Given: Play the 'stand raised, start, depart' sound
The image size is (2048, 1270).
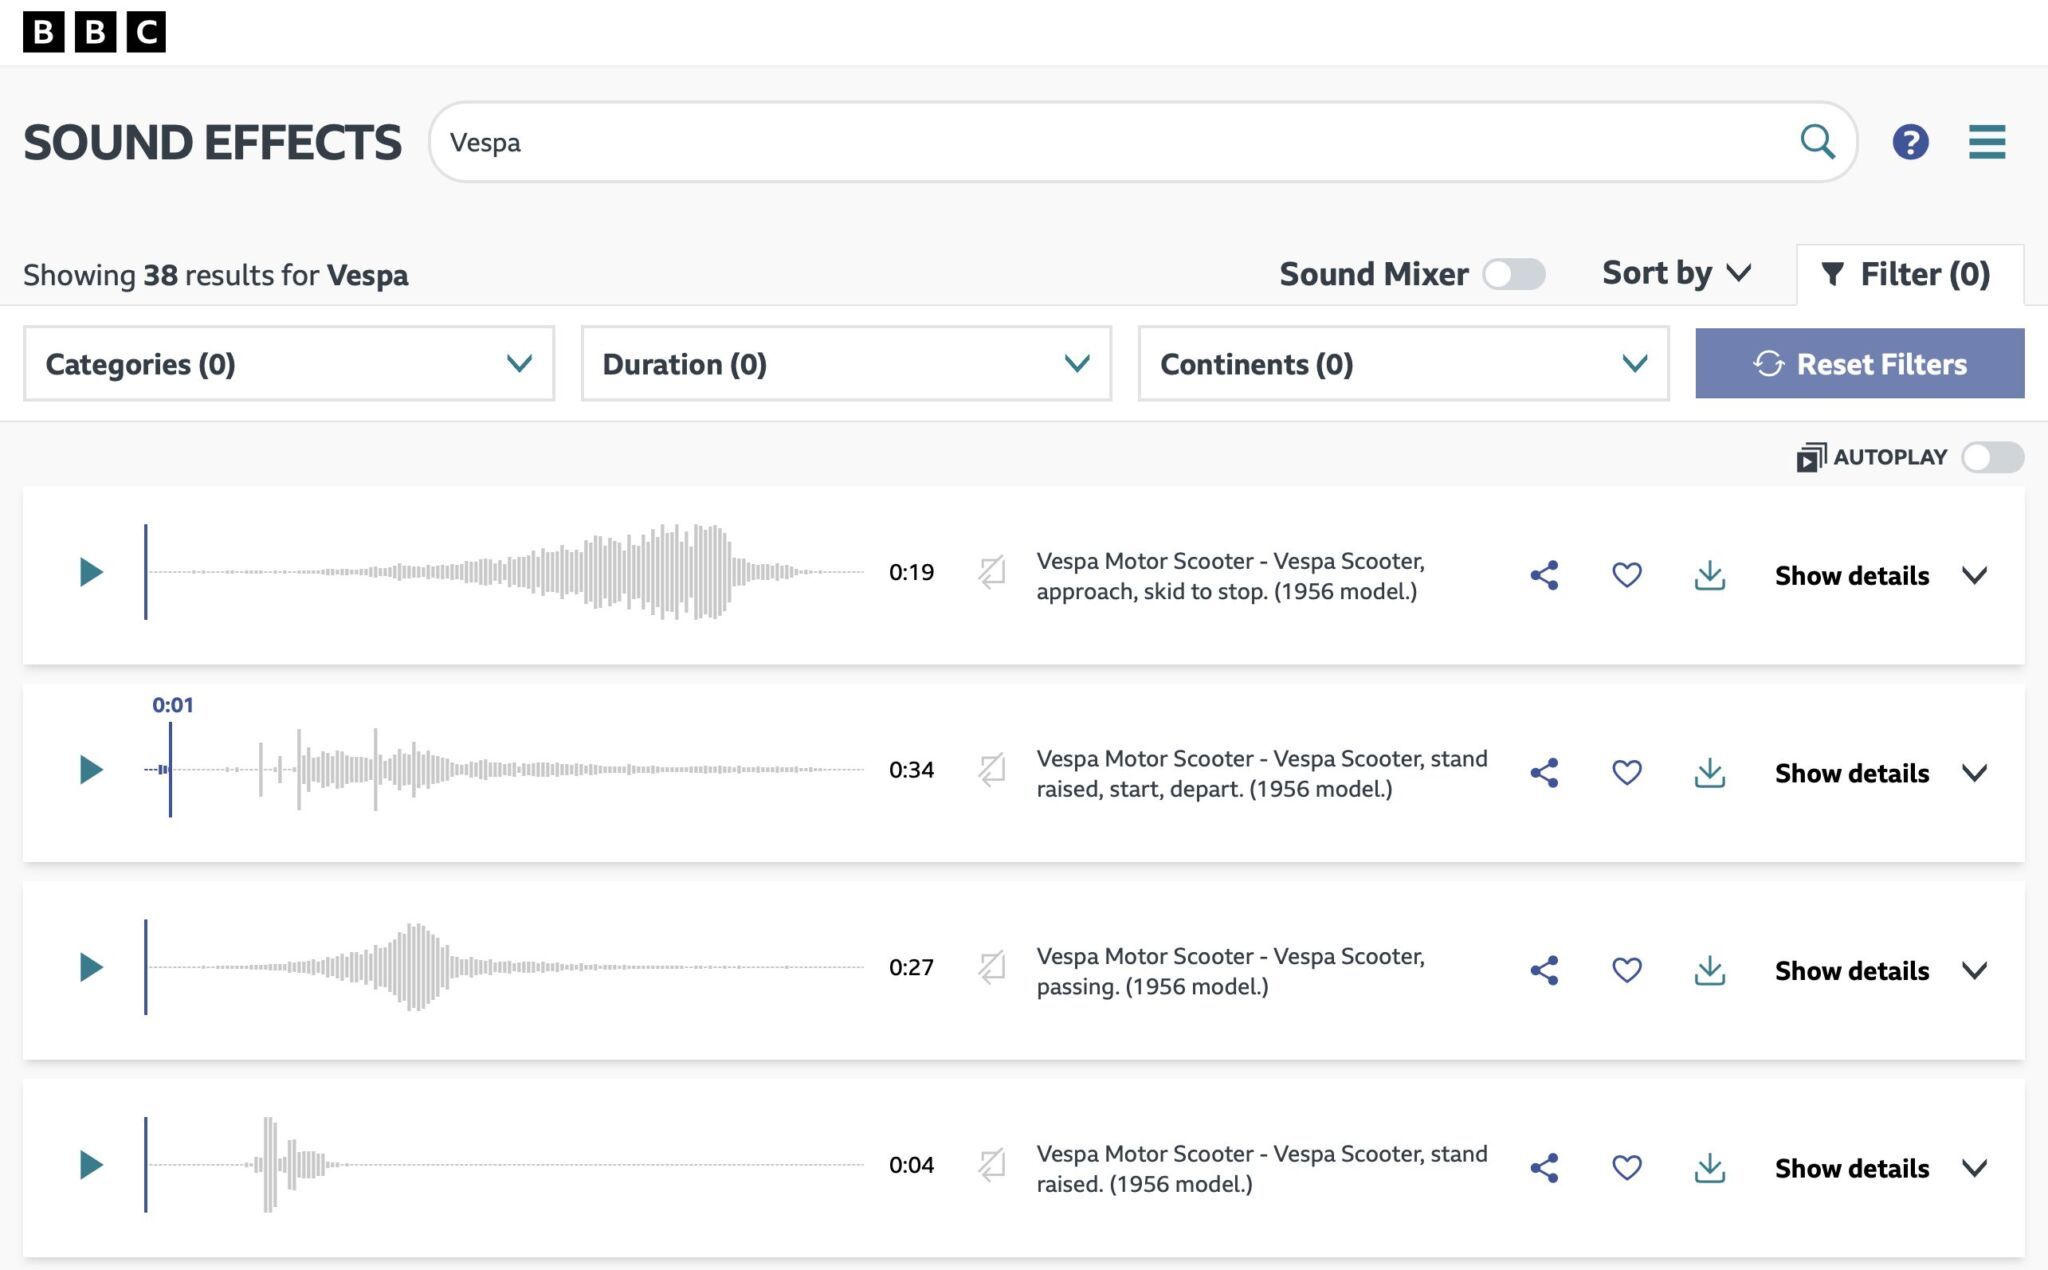Looking at the screenshot, I should point(91,770).
